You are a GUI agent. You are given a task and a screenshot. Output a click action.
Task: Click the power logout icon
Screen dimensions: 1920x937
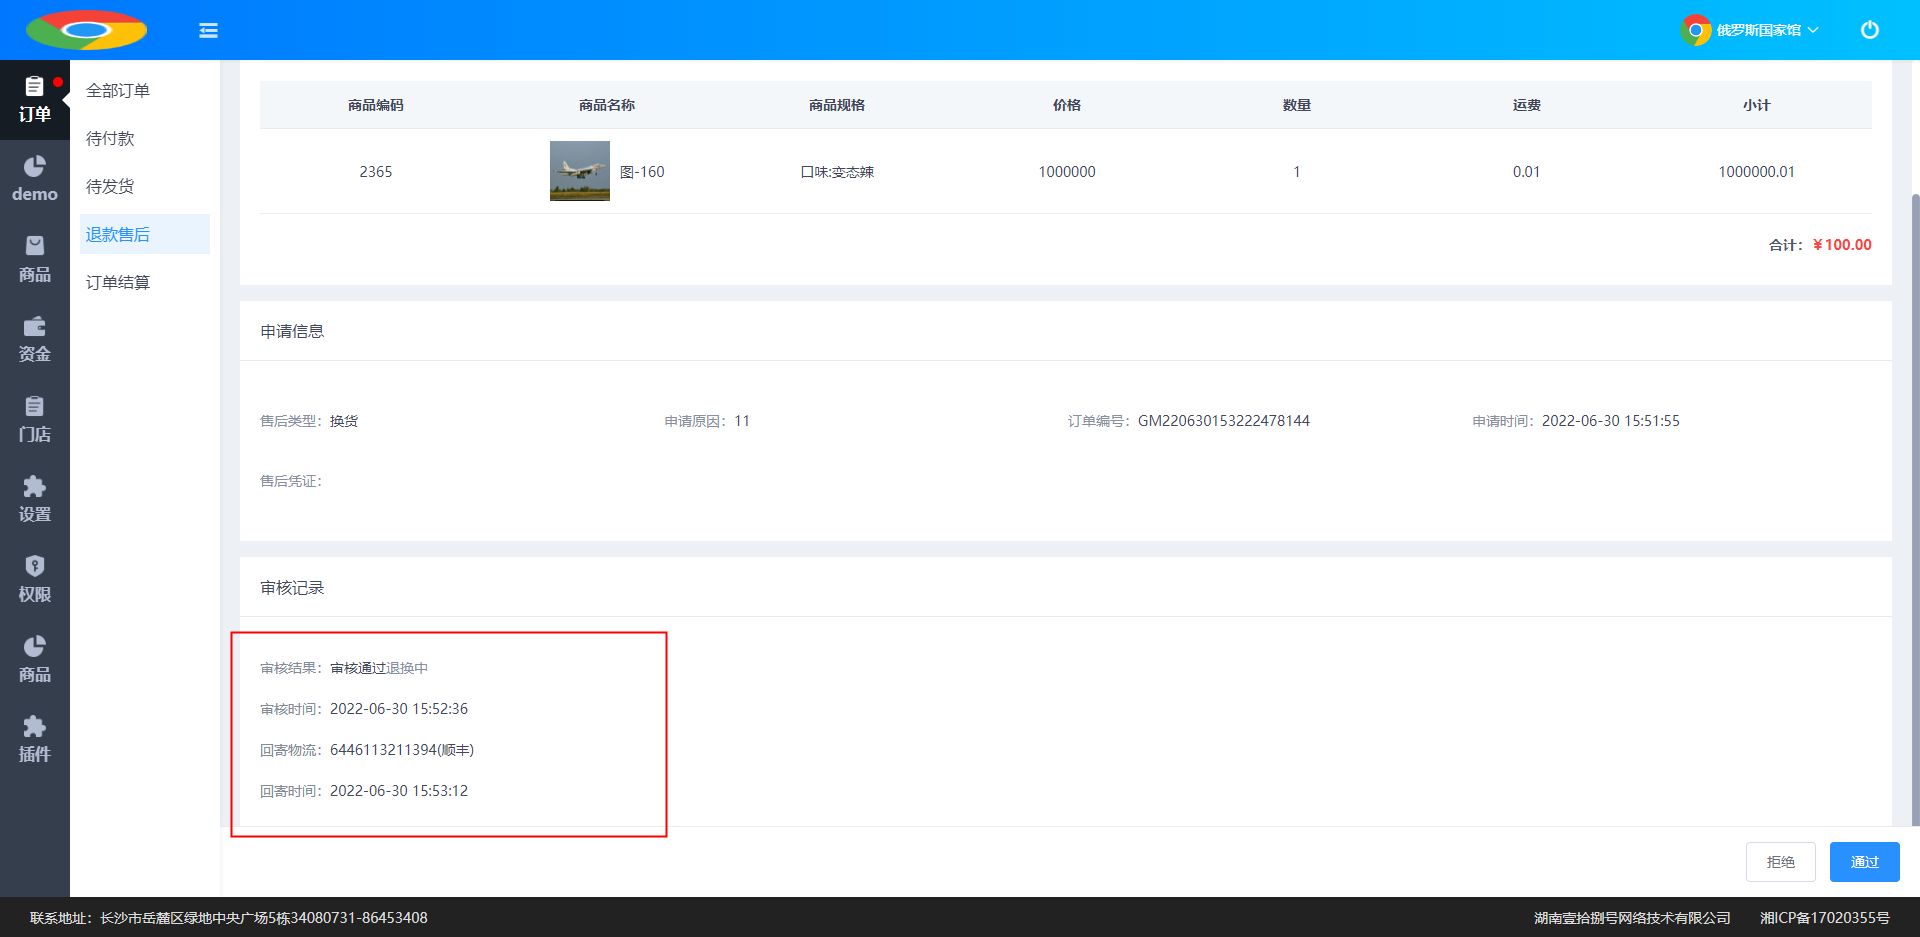[1869, 30]
